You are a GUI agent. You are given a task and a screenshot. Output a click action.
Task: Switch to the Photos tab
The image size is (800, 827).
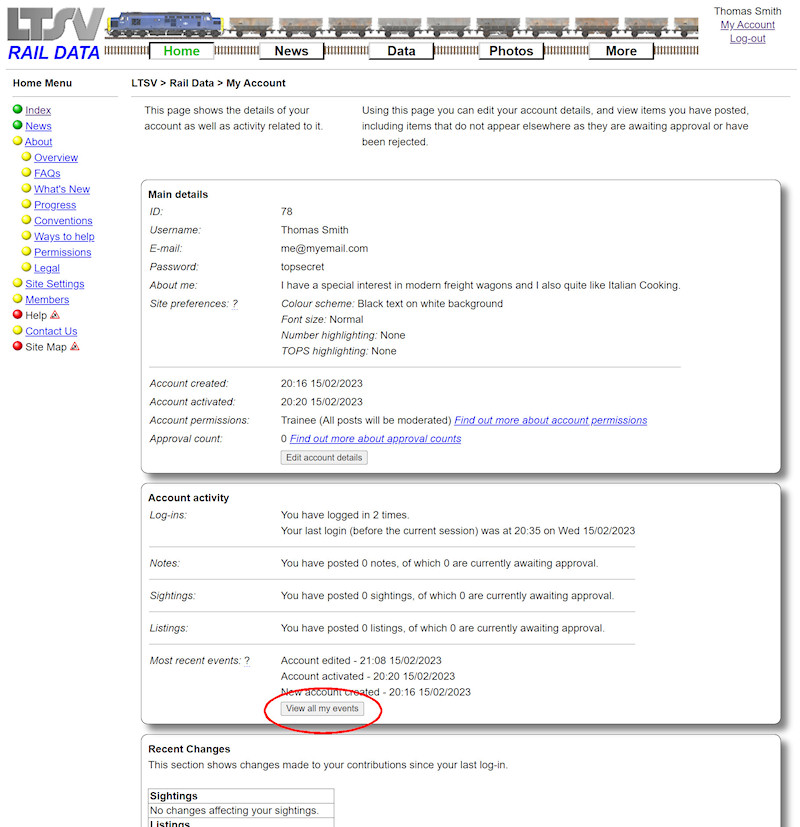[x=510, y=50]
